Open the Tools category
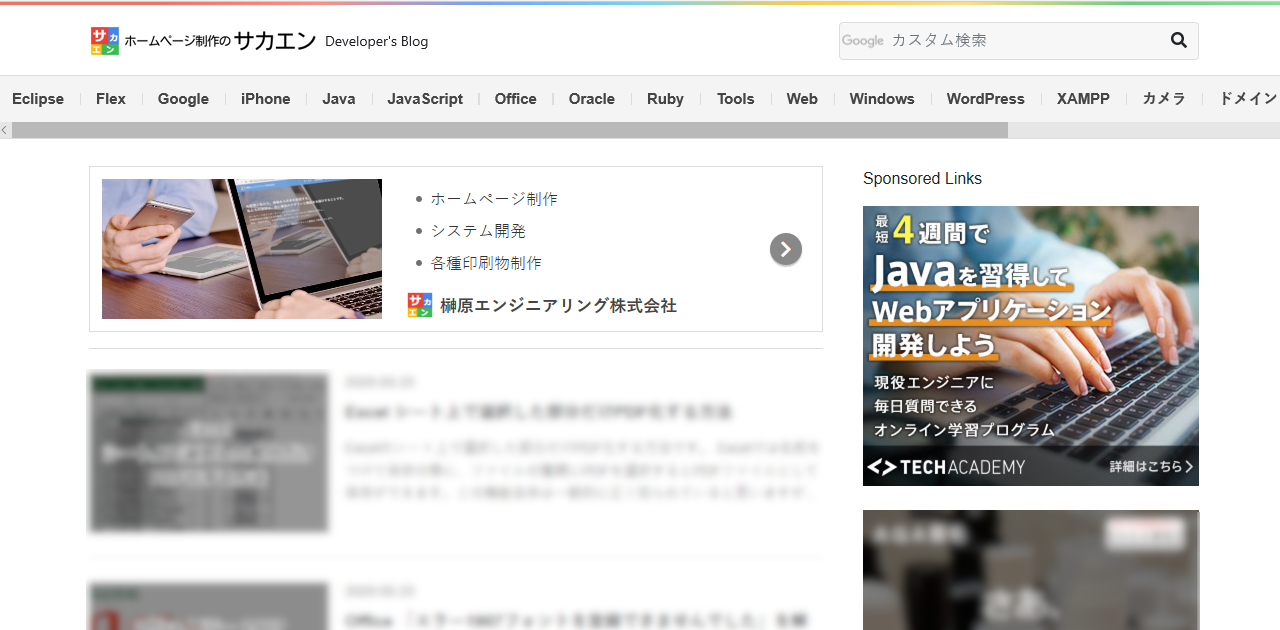This screenshot has height=630, width=1280. 735,99
